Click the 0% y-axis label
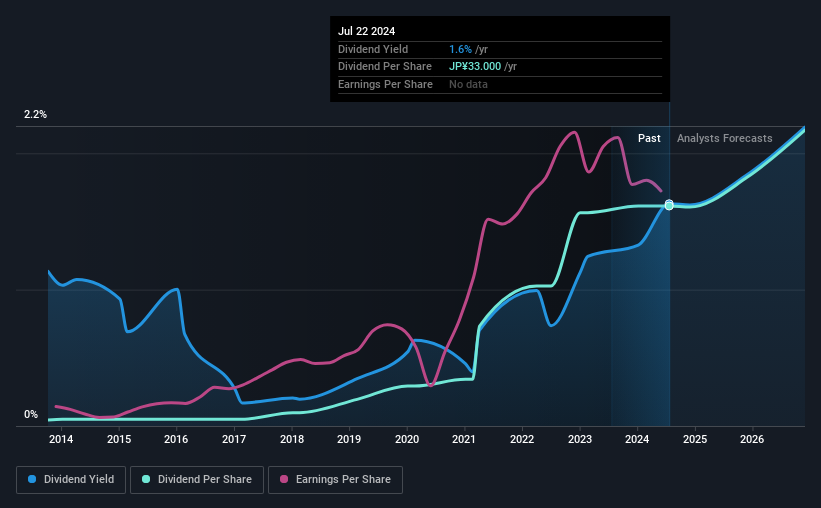 pos(31,414)
